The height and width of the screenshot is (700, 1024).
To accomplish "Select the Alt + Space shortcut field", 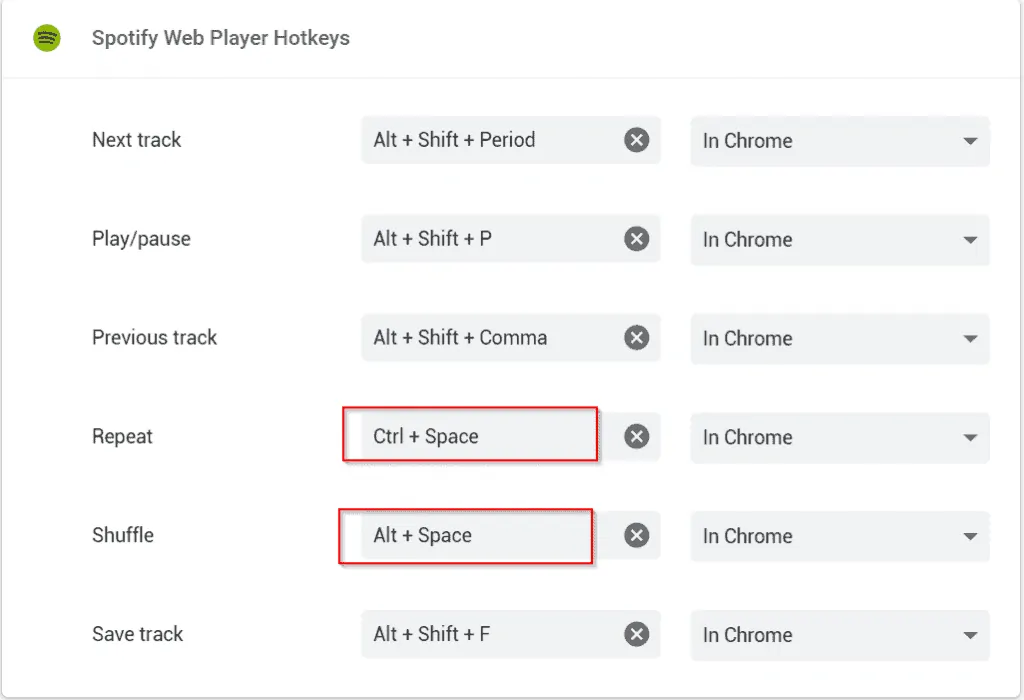I will pos(465,536).
